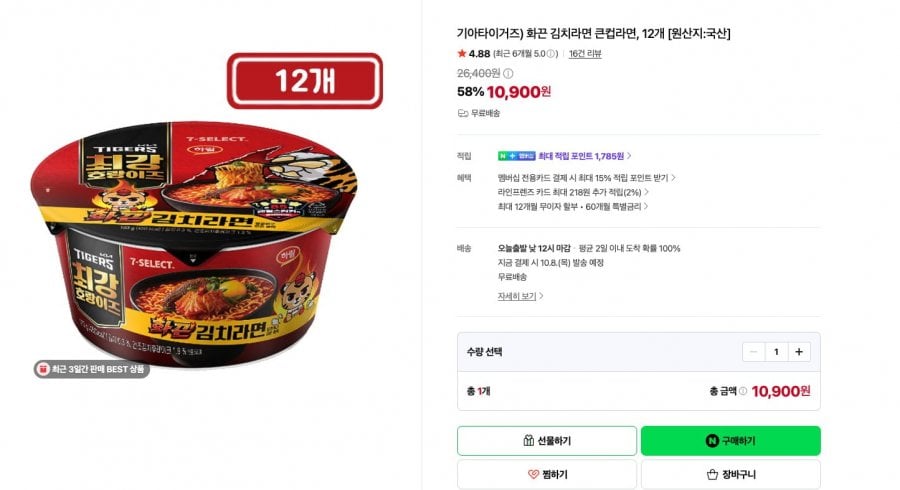Click the 무료배송 delivery truck icon

pos(463,114)
